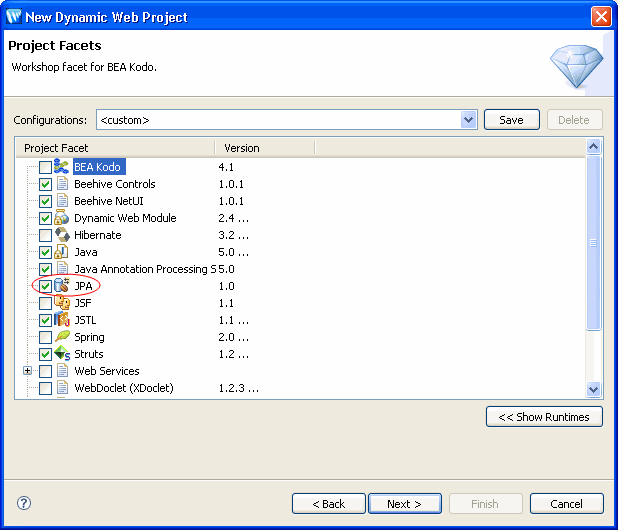The width and height of the screenshot is (618, 530).
Task: Click the JPA database icon
Action: point(61,285)
